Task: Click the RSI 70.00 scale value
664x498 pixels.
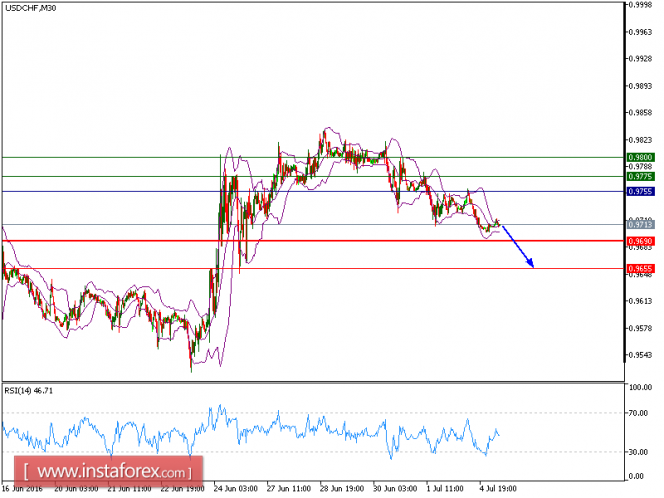Action: pos(639,413)
